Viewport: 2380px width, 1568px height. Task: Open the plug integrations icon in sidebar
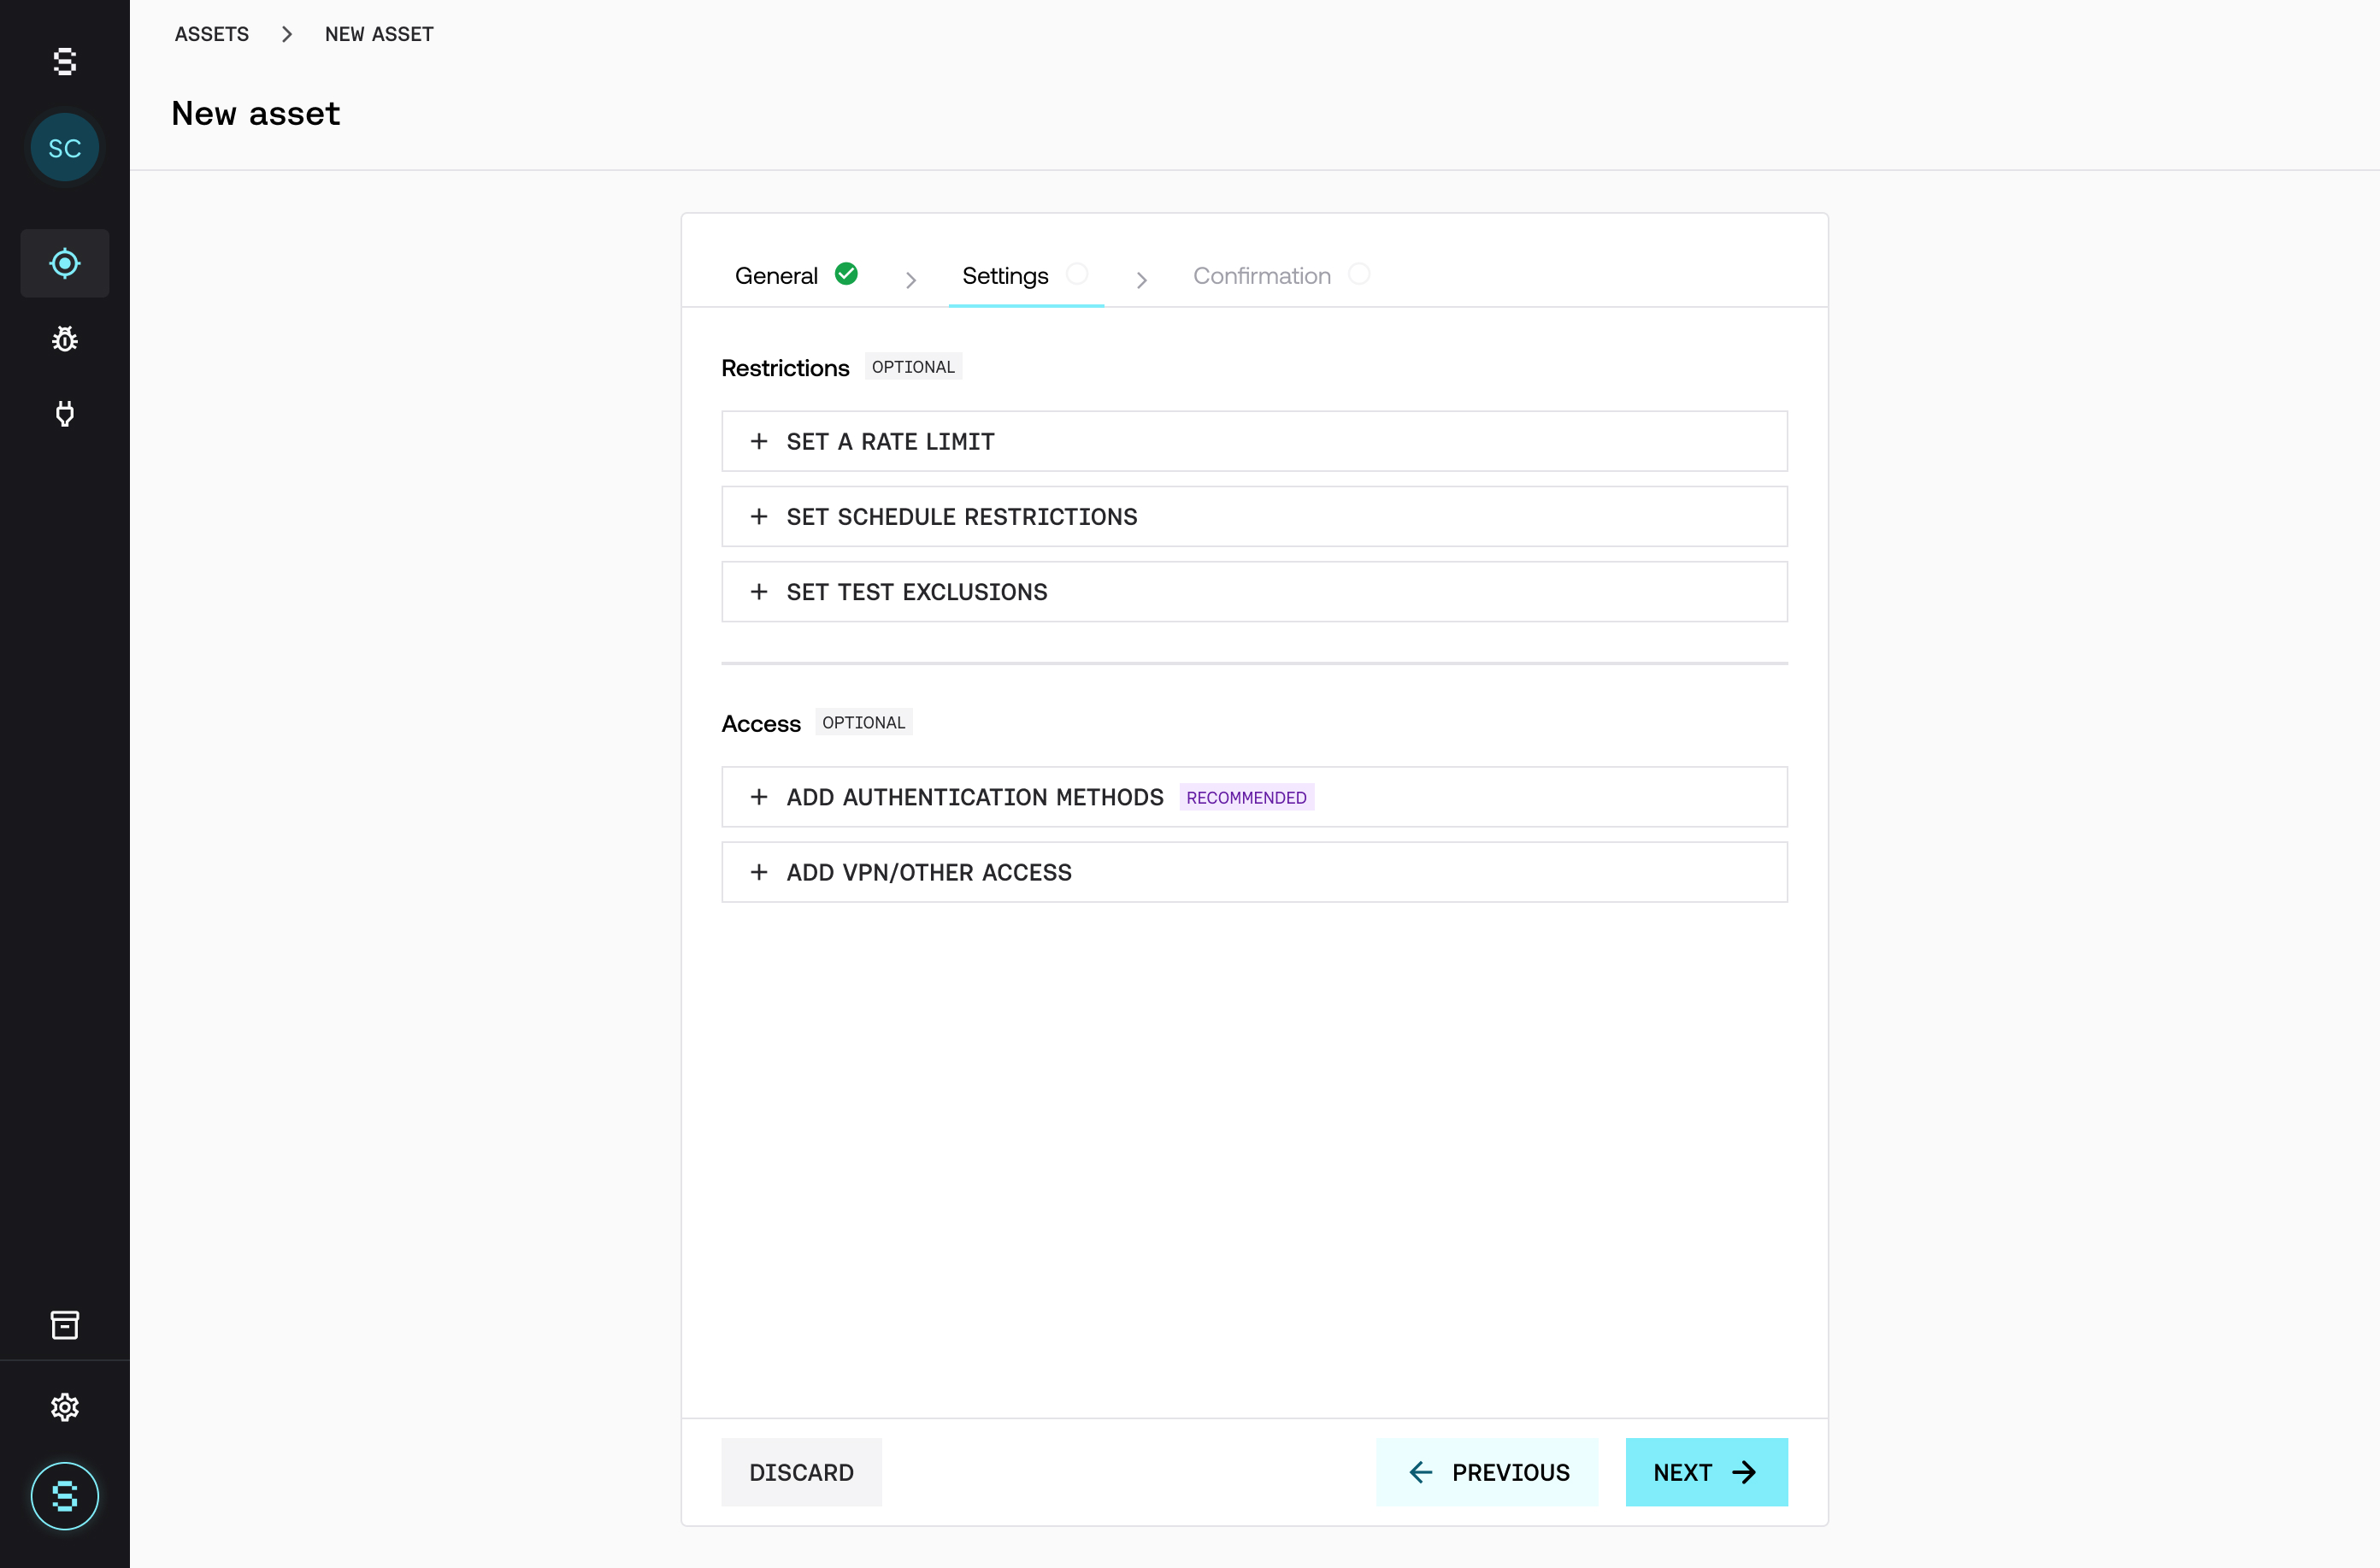click(65, 413)
